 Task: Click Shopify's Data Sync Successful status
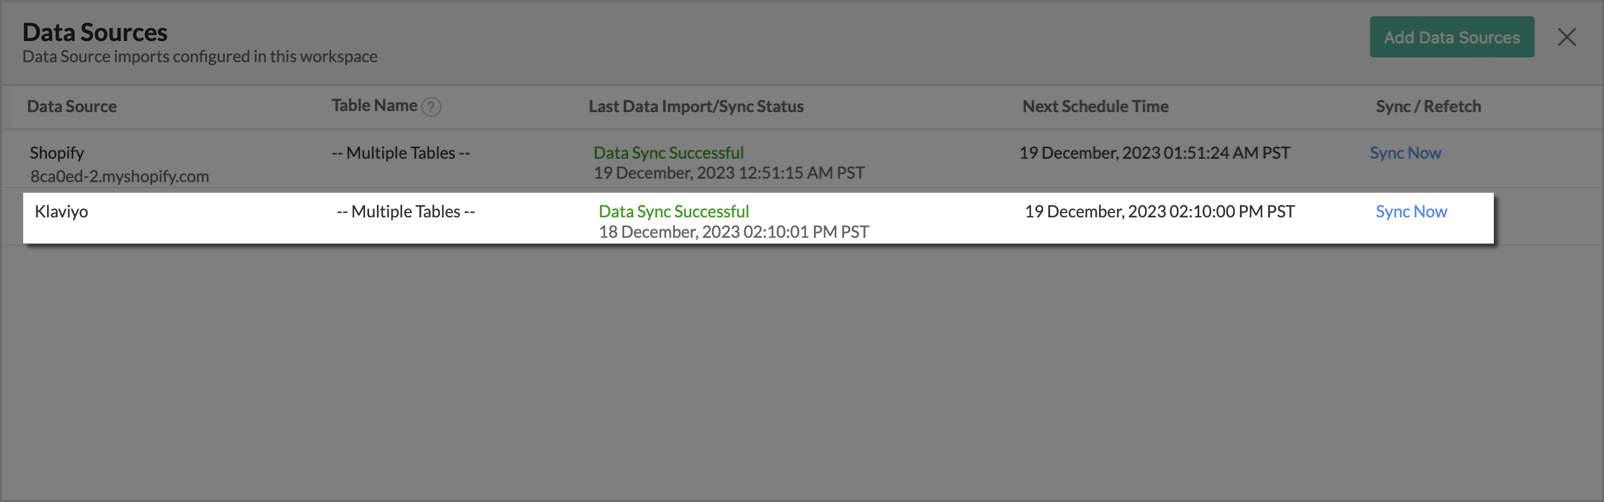(668, 153)
